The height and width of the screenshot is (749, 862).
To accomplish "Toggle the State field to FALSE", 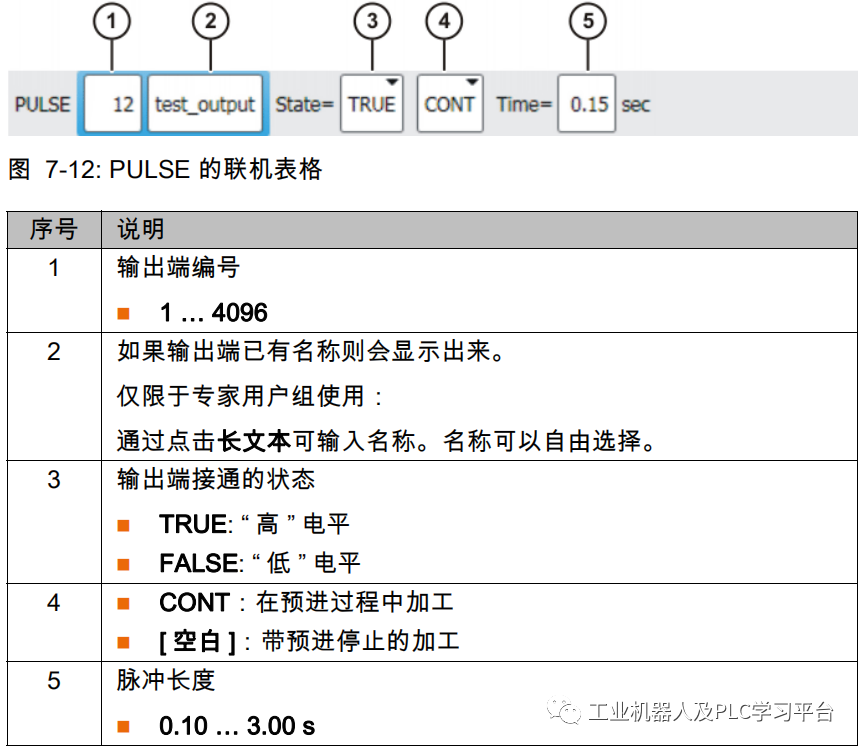I will pos(372,103).
